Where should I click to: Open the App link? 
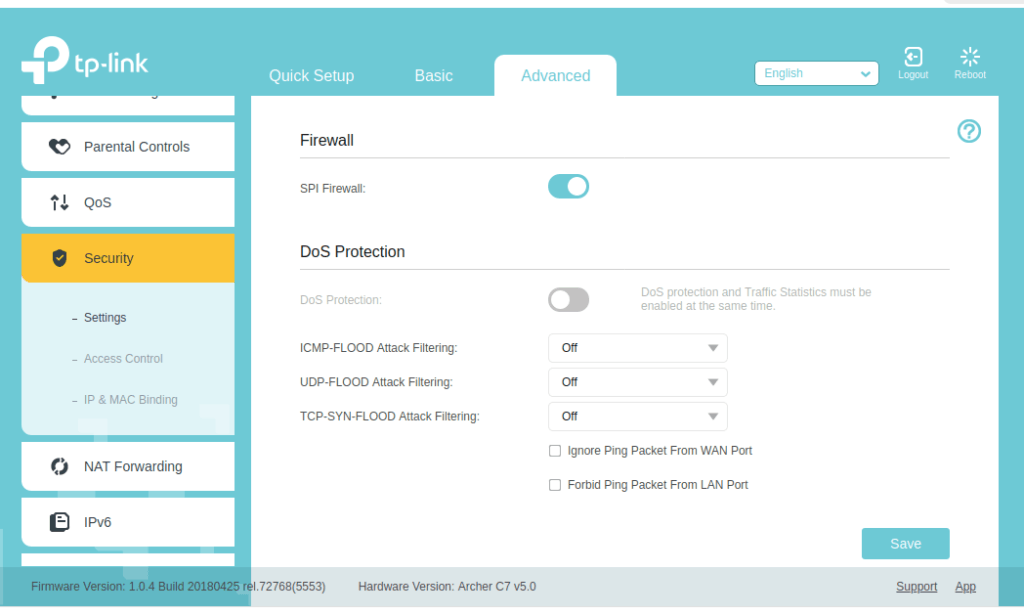(x=965, y=586)
